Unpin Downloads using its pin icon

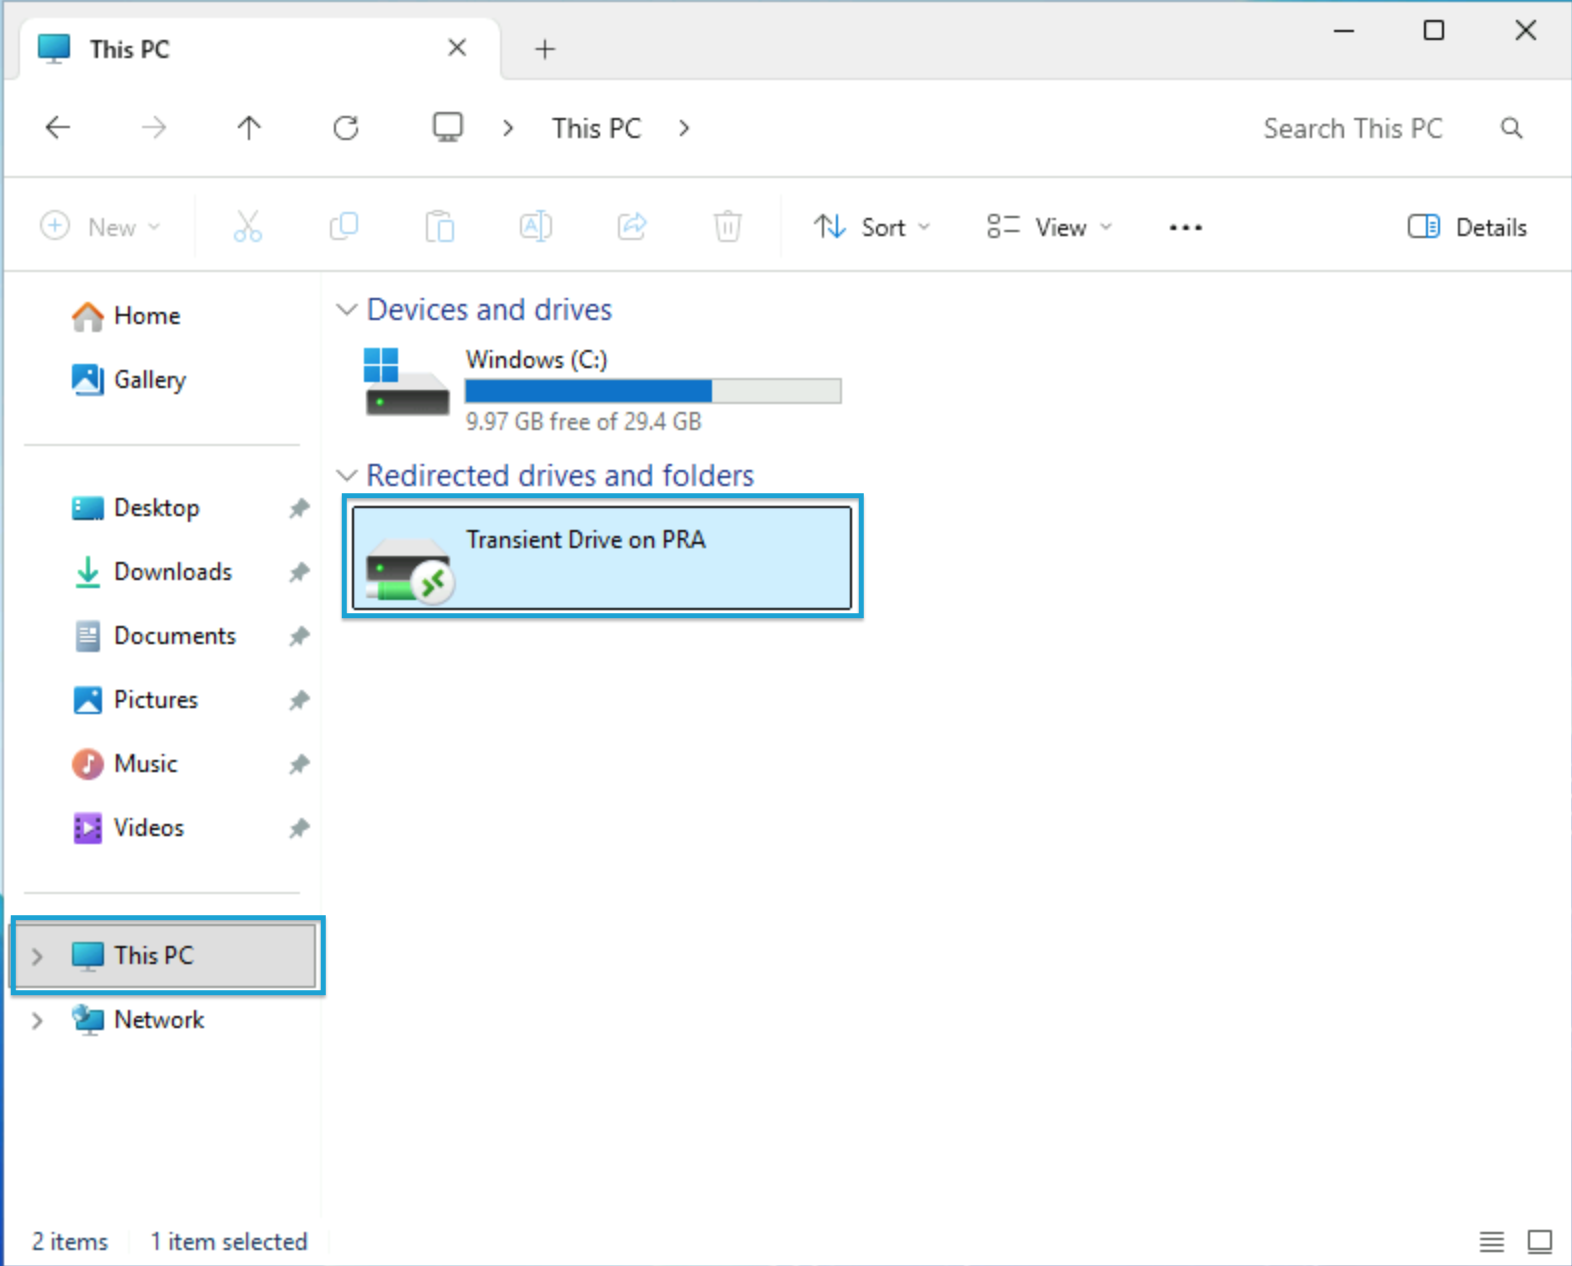click(x=299, y=572)
